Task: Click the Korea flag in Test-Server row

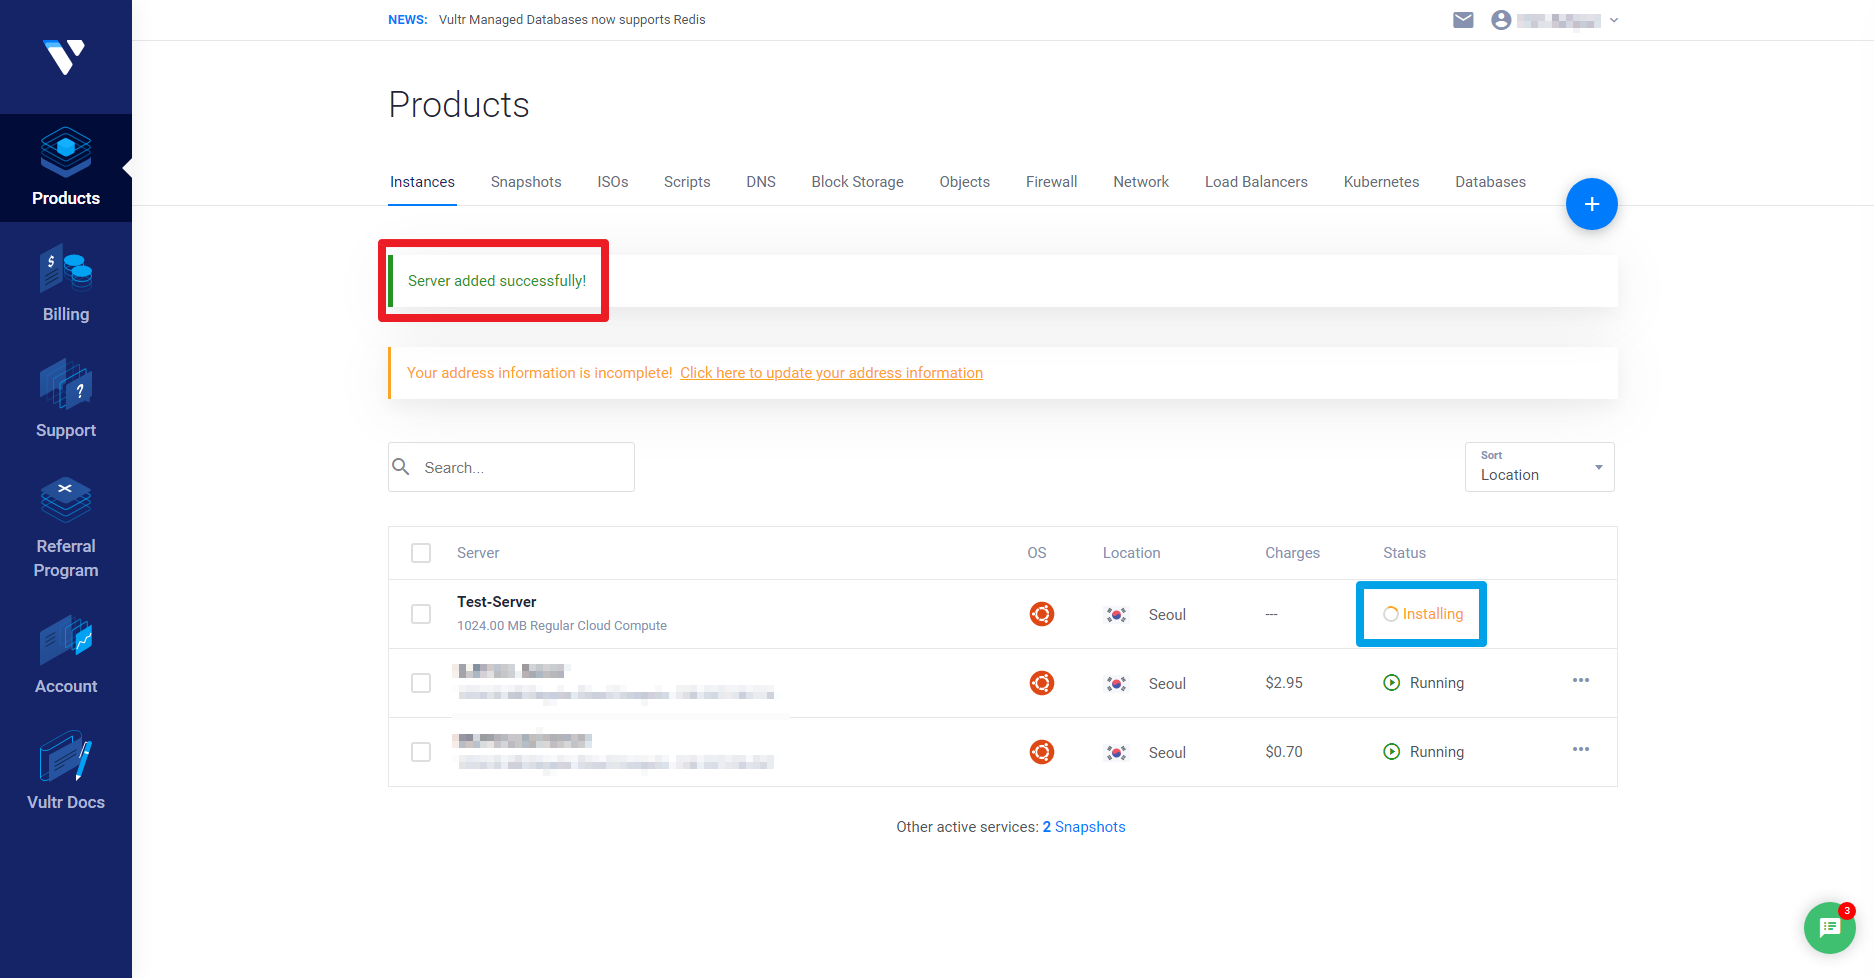Action: pyautogui.click(x=1117, y=615)
